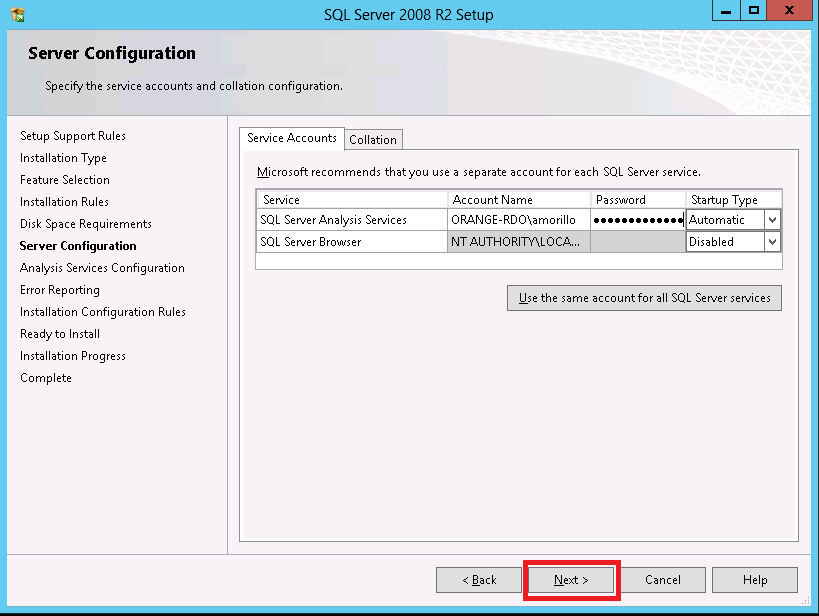This screenshot has width=819, height=616.
Task: Click the Password column header
Action: [638, 200]
